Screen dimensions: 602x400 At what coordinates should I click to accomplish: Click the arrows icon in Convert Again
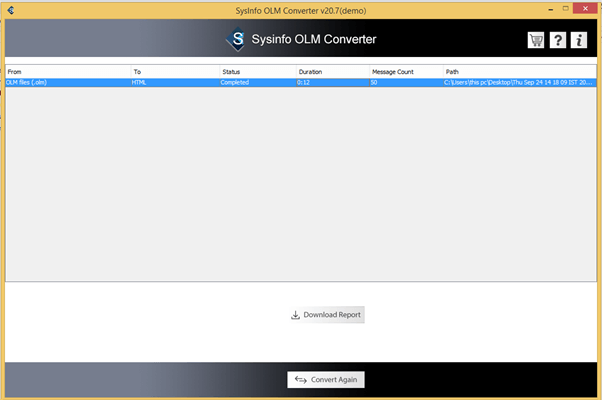click(300, 380)
